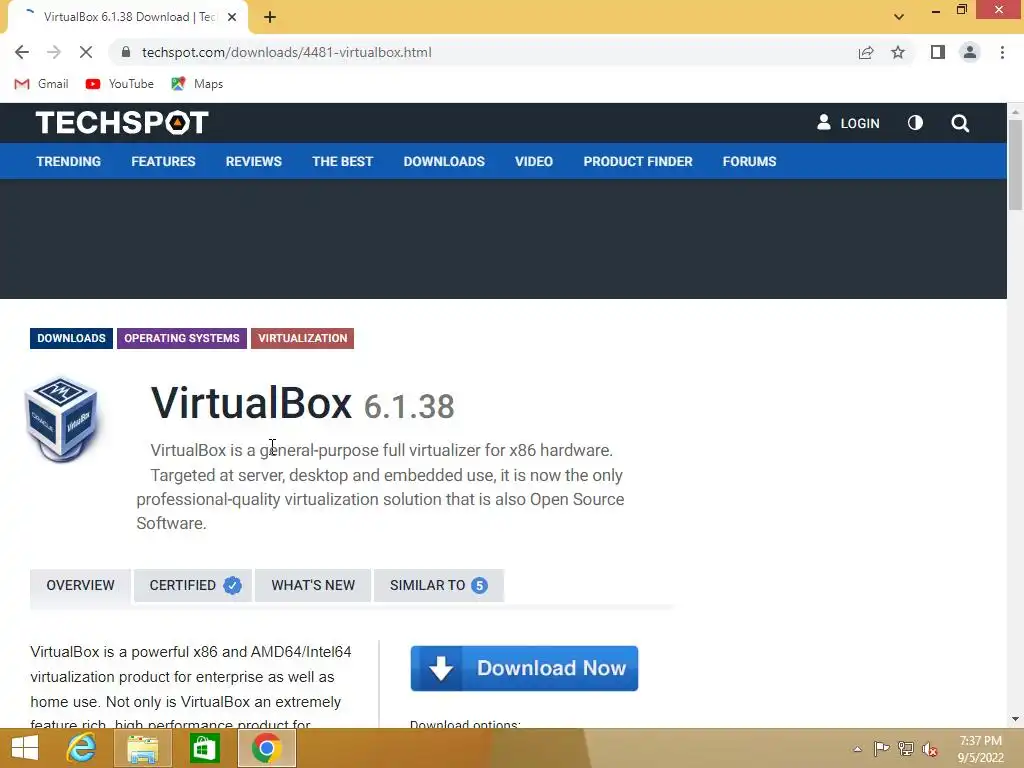
Task: Bookmark this page with the star icon
Action: click(x=898, y=52)
